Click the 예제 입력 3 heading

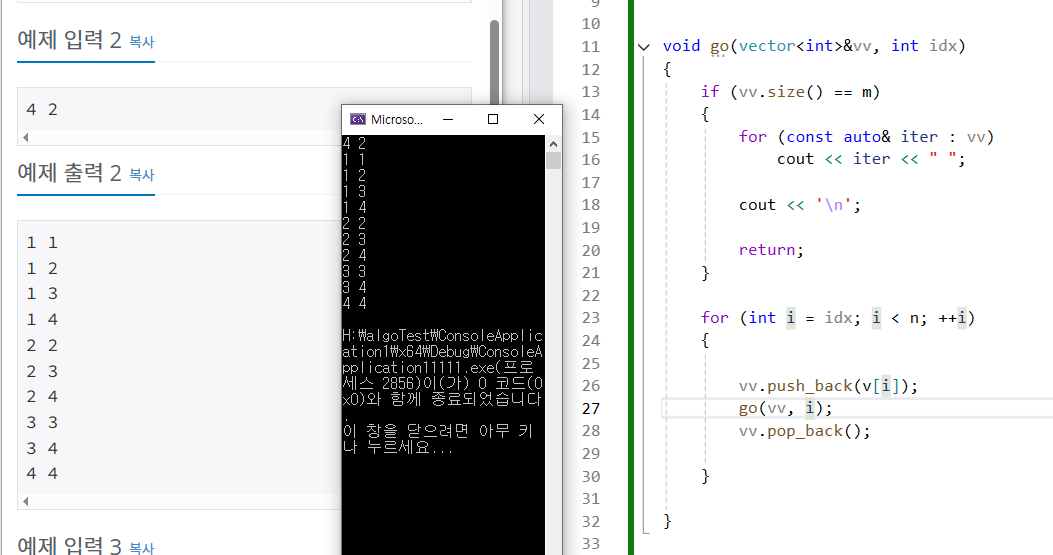point(69,546)
